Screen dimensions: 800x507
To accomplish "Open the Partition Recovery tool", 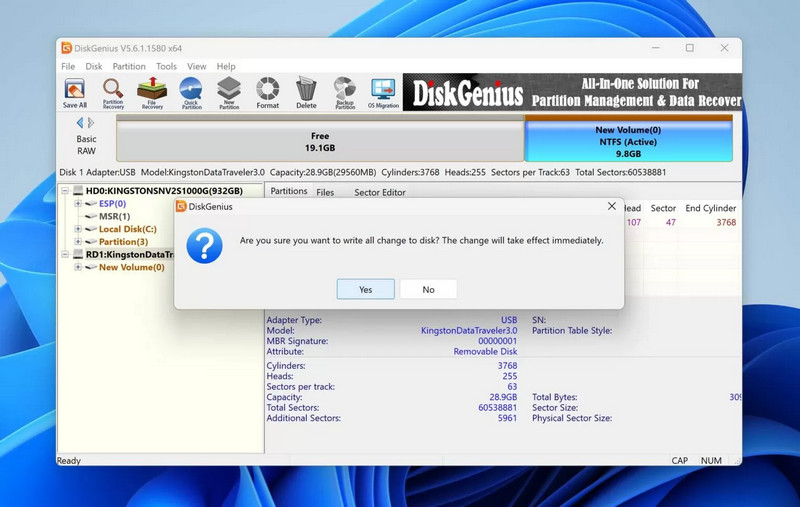I will click(113, 92).
